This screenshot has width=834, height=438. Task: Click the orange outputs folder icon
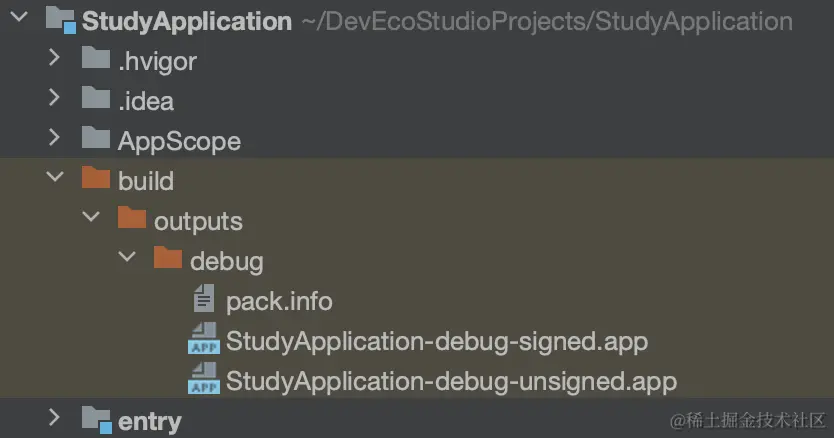(x=132, y=219)
